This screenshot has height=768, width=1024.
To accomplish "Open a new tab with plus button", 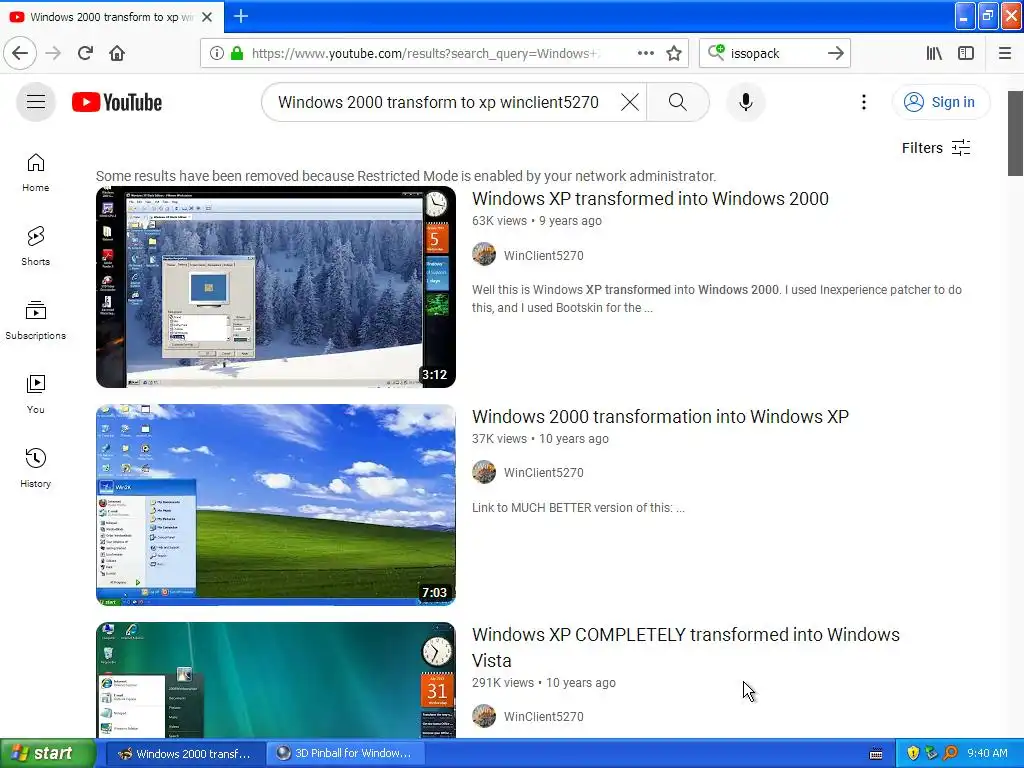I will click(240, 16).
